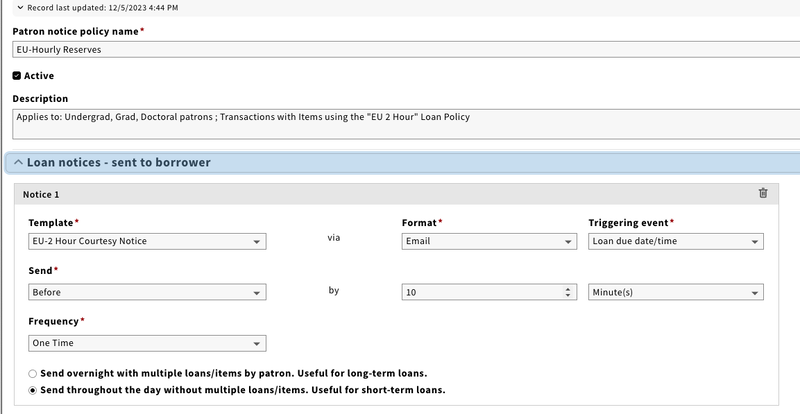
Task: Select Send overnight with multiple loans option
Action: pyautogui.click(x=33, y=373)
